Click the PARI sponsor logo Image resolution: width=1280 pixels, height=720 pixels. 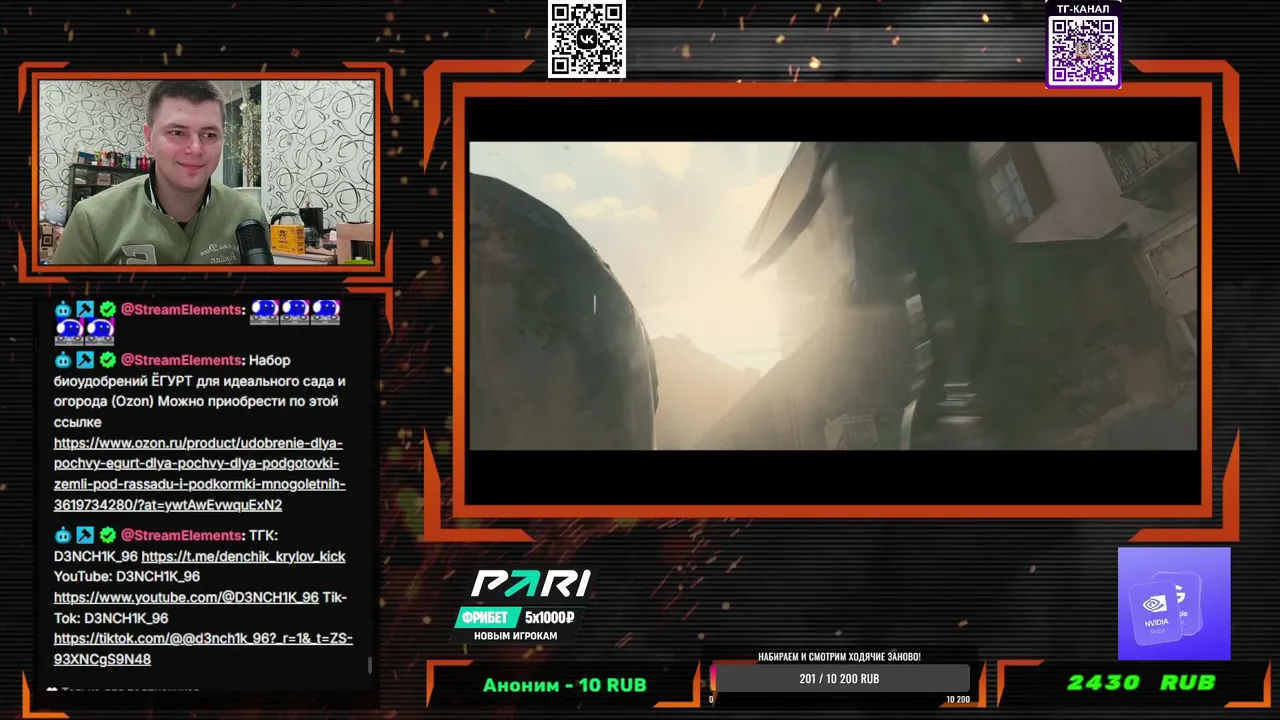point(531,583)
